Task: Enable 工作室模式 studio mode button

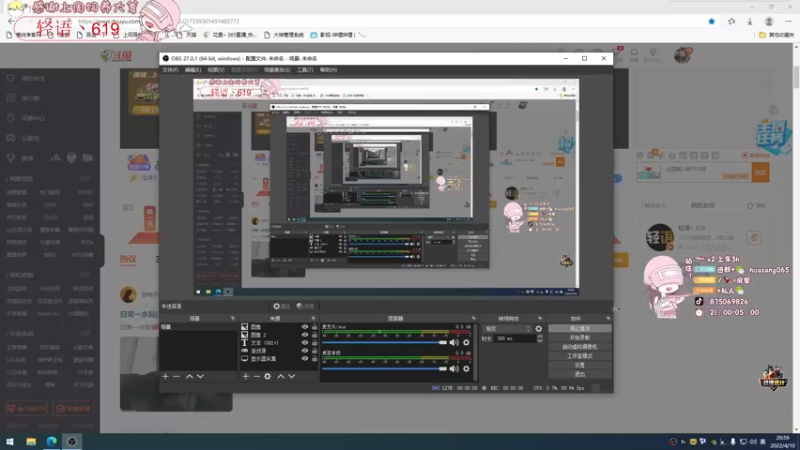Action: pyautogui.click(x=580, y=356)
